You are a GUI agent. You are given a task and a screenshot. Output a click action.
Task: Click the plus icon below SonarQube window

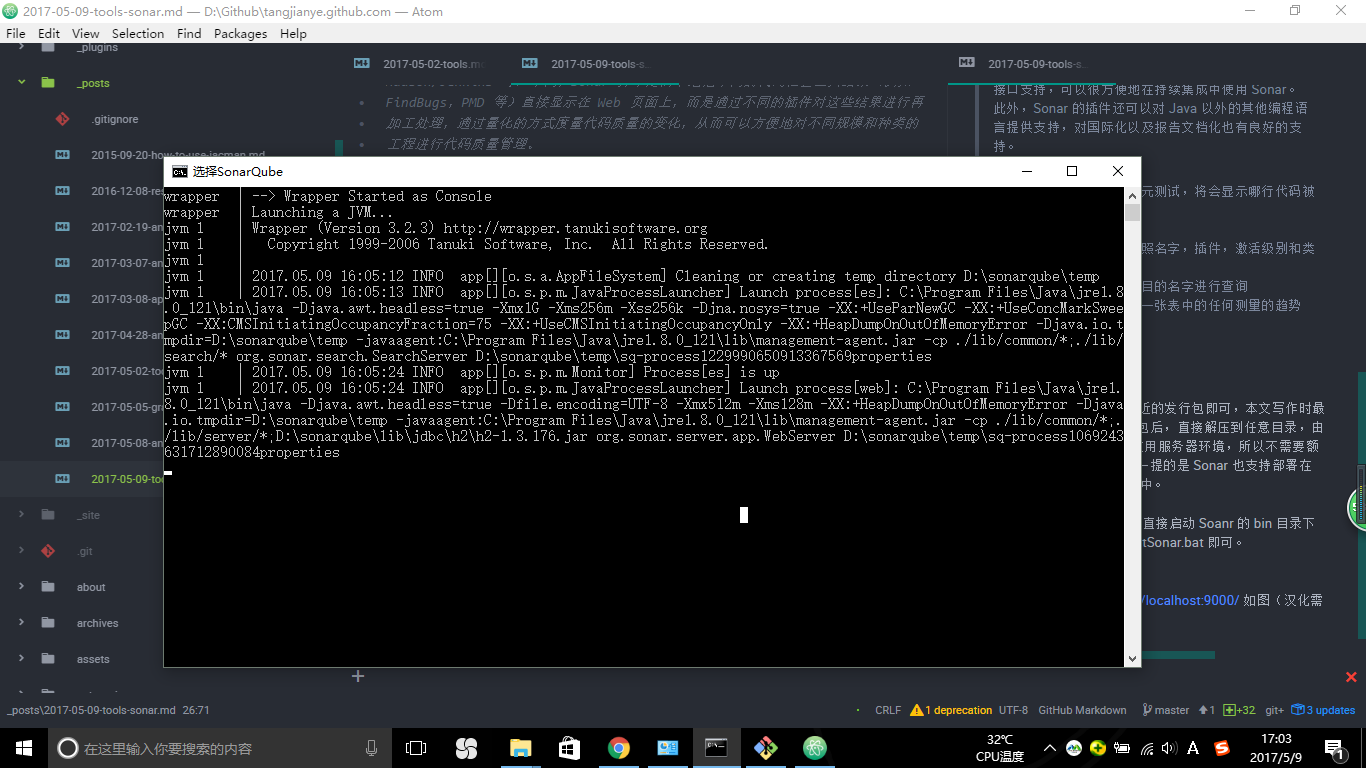(x=358, y=676)
